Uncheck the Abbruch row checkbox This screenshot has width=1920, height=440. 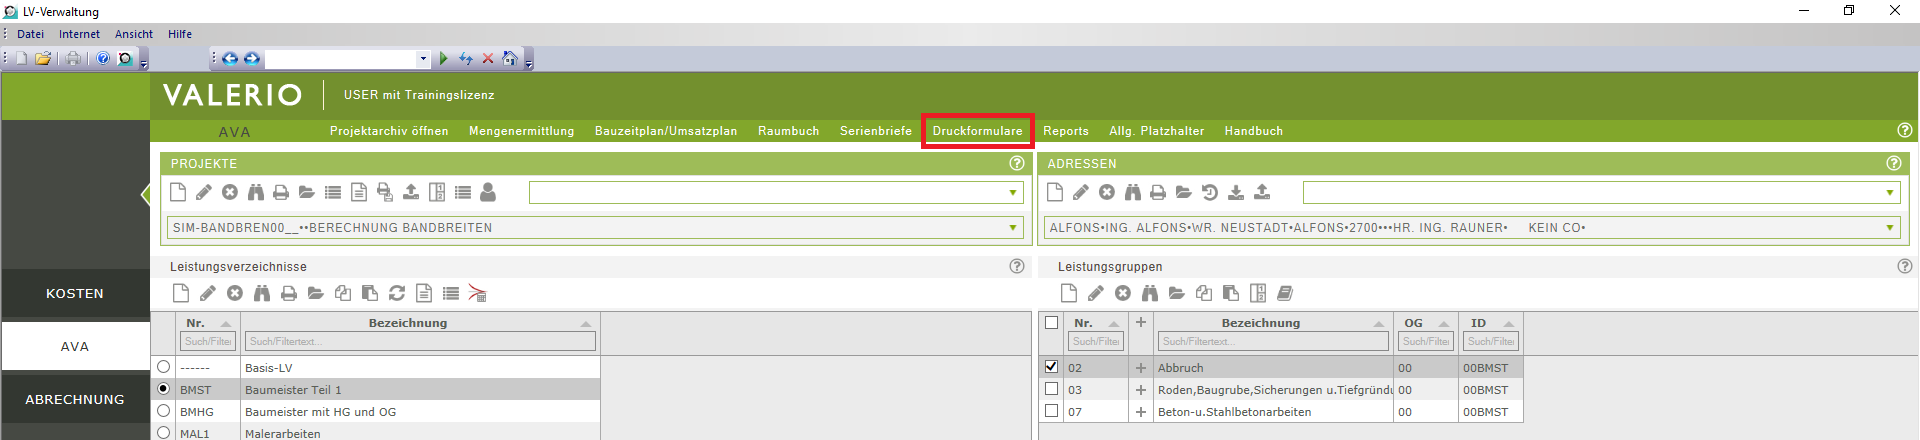pos(1051,367)
